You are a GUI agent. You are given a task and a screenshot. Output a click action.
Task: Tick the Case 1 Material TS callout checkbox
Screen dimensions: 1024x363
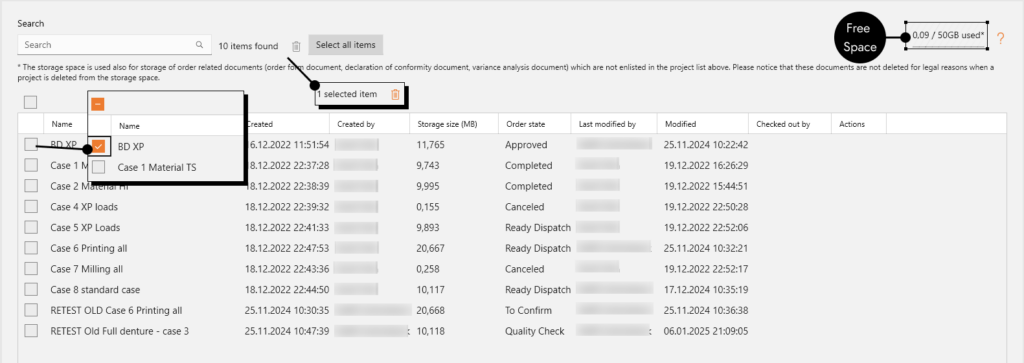tap(99, 168)
